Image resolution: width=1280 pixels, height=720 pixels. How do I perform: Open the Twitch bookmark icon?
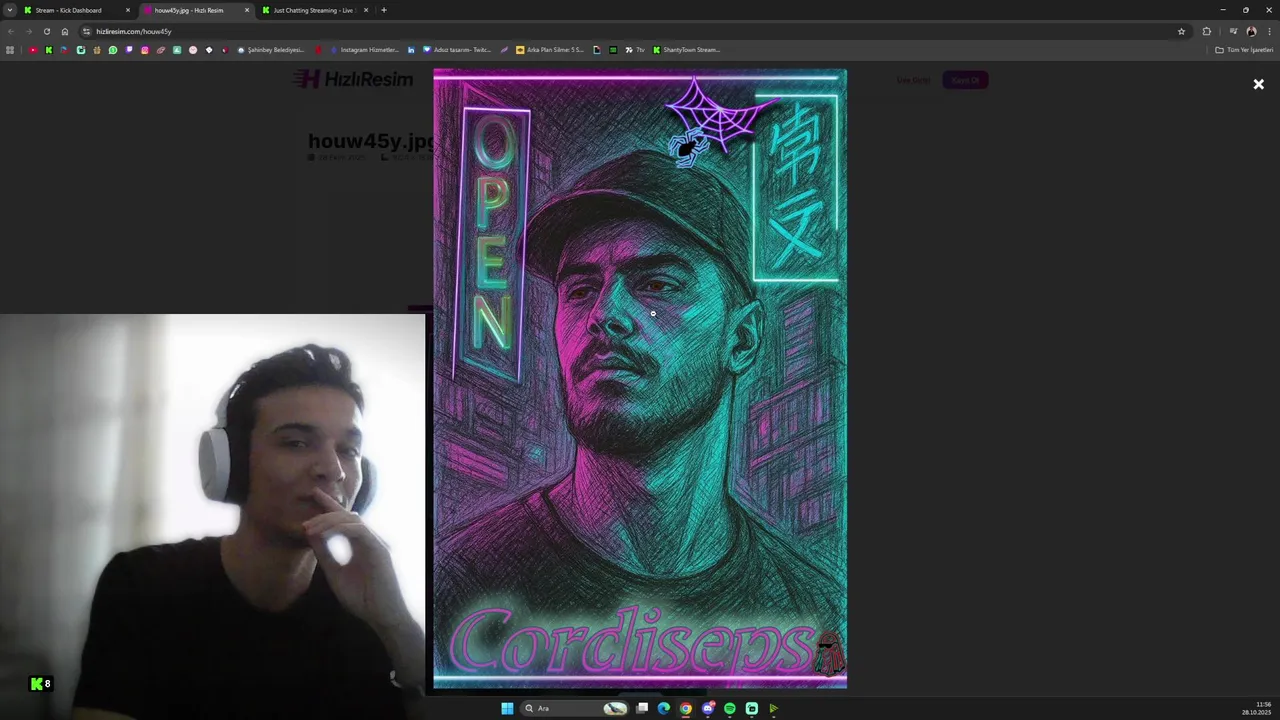(129, 50)
